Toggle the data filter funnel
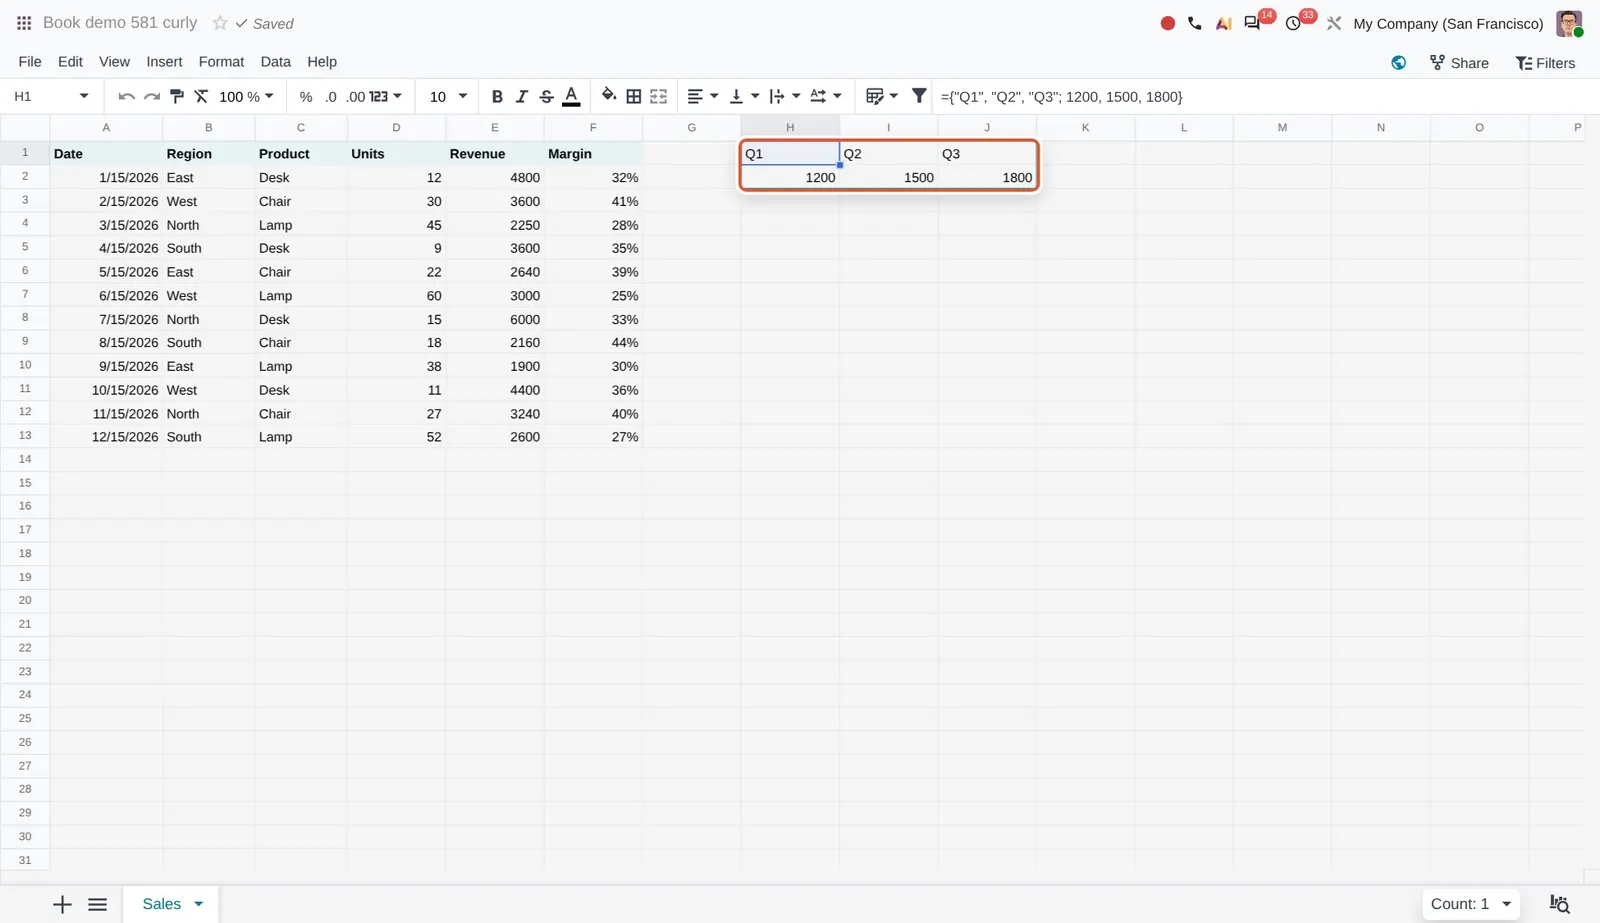This screenshot has width=1600, height=923. (919, 96)
